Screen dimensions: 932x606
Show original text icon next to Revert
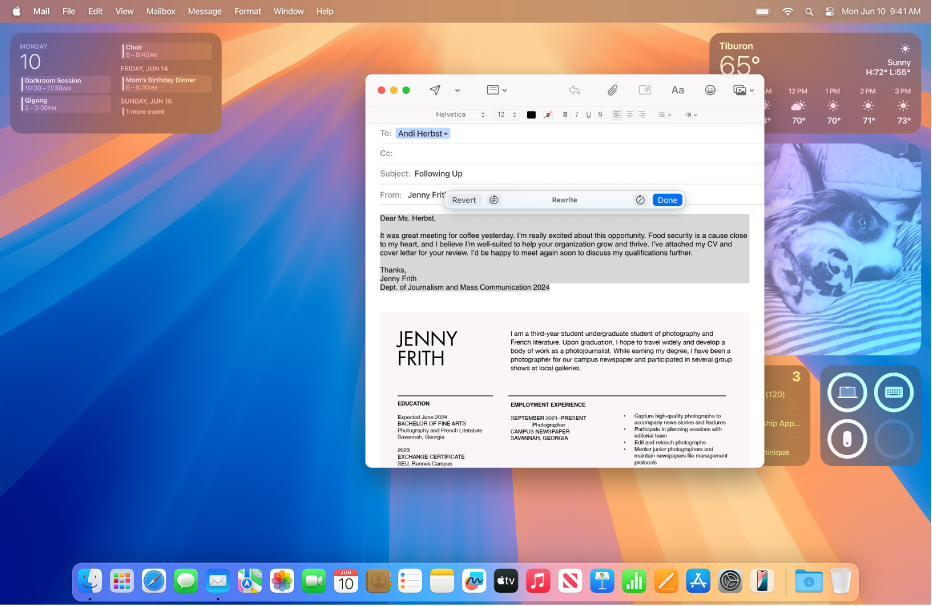click(493, 200)
